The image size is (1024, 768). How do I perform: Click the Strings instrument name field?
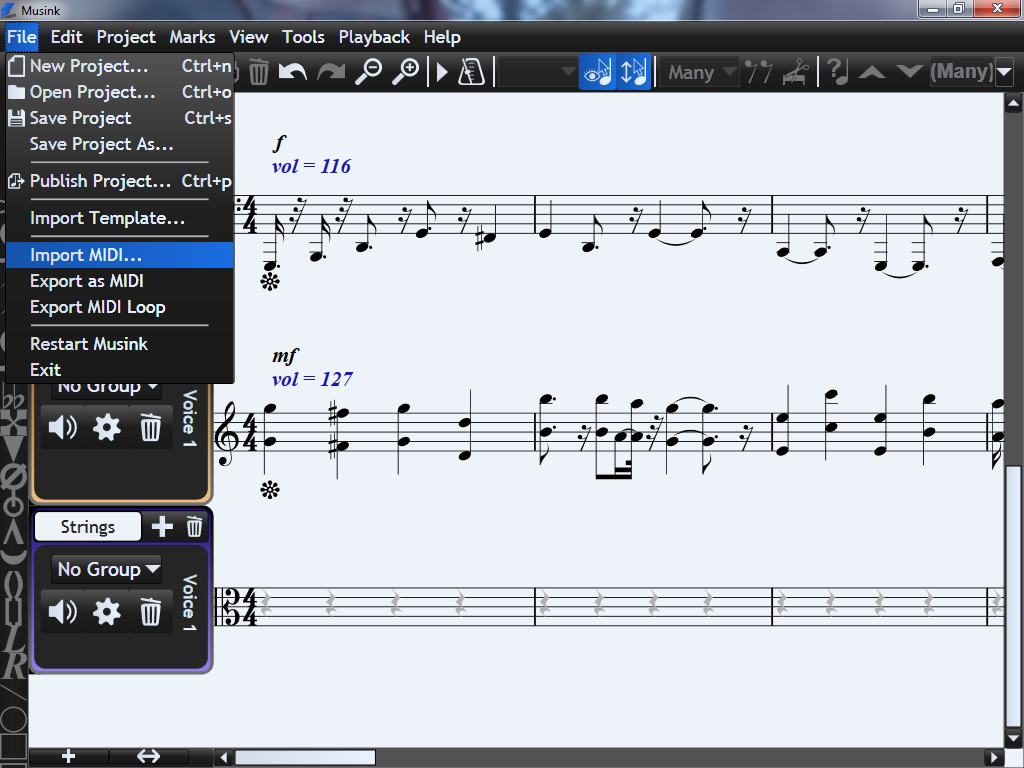coord(88,527)
